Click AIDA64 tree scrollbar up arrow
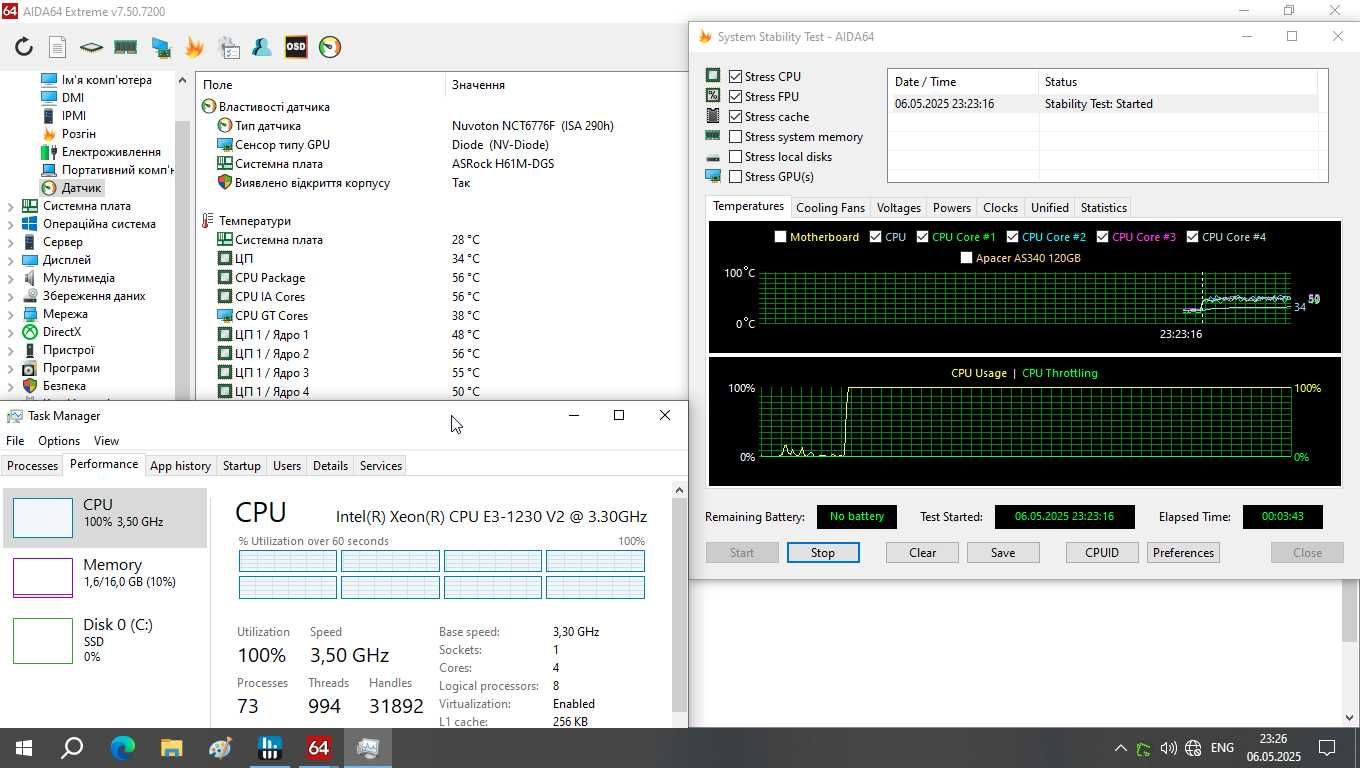The height and width of the screenshot is (768, 1360). (182, 81)
